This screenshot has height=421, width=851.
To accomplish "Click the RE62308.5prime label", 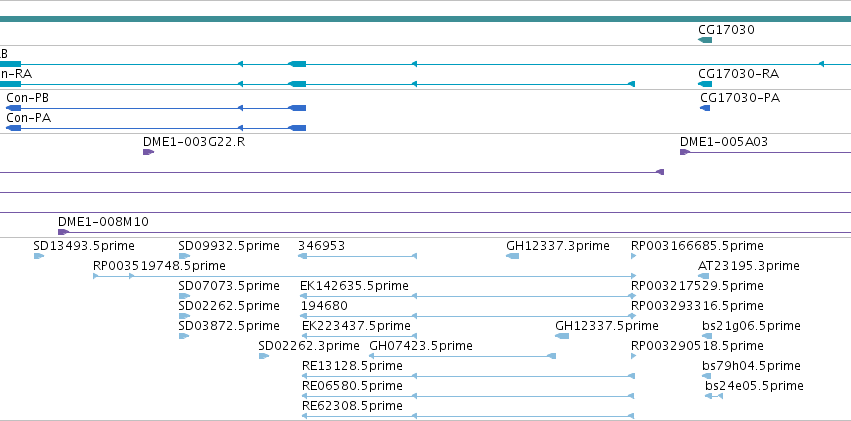I will coord(352,406).
